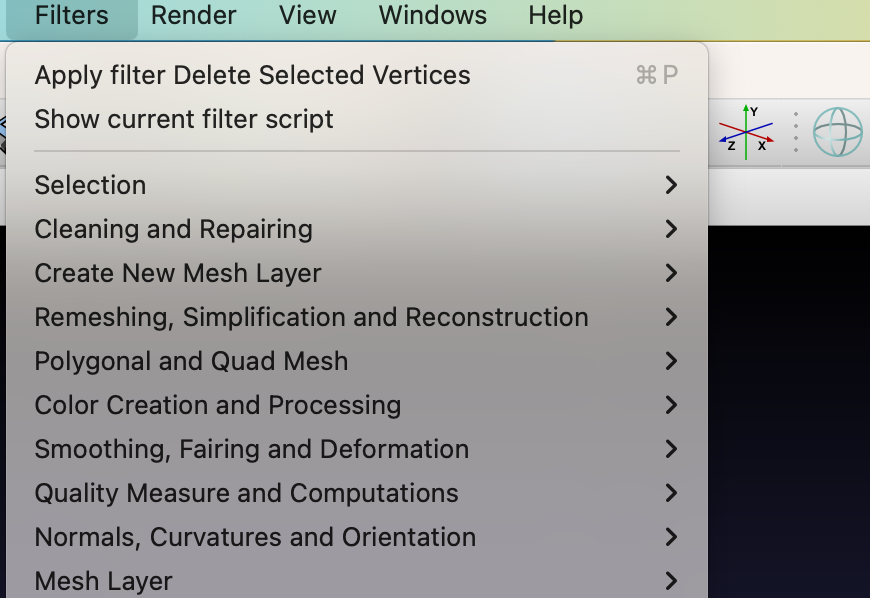Apply filter Delete Selected Vertices

click(252, 75)
